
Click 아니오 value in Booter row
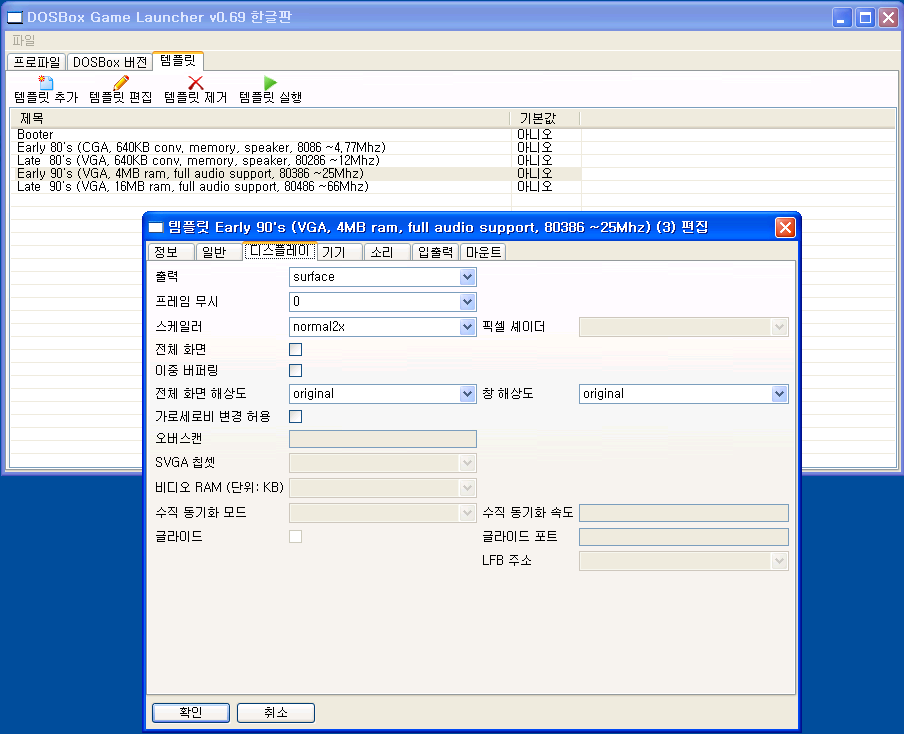tap(534, 134)
